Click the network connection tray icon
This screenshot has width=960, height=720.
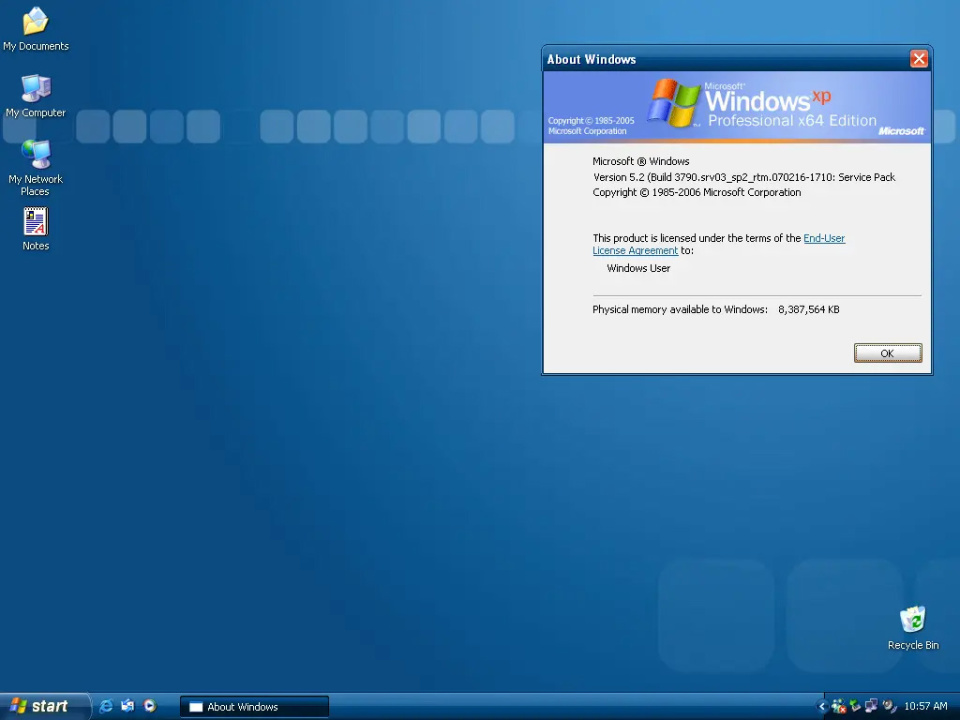coord(871,707)
